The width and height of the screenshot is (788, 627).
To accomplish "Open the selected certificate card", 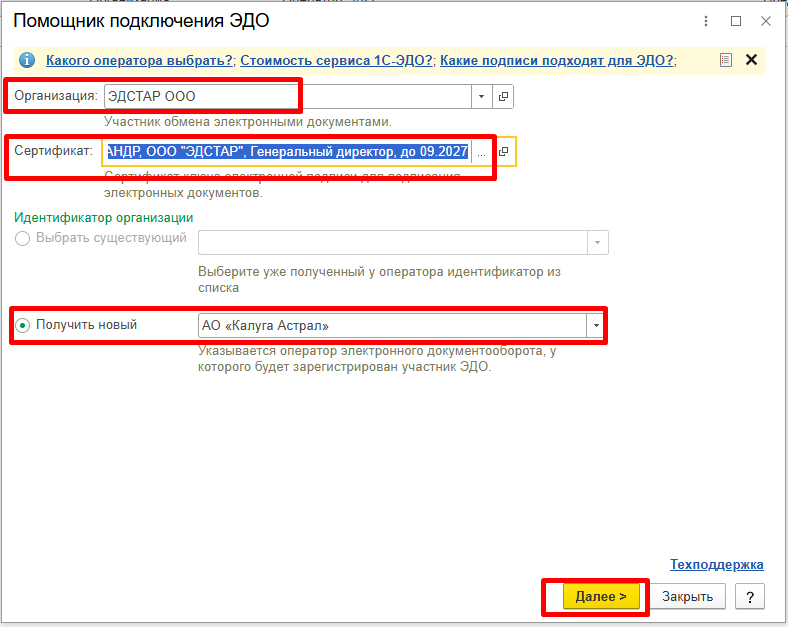I will (x=503, y=151).
